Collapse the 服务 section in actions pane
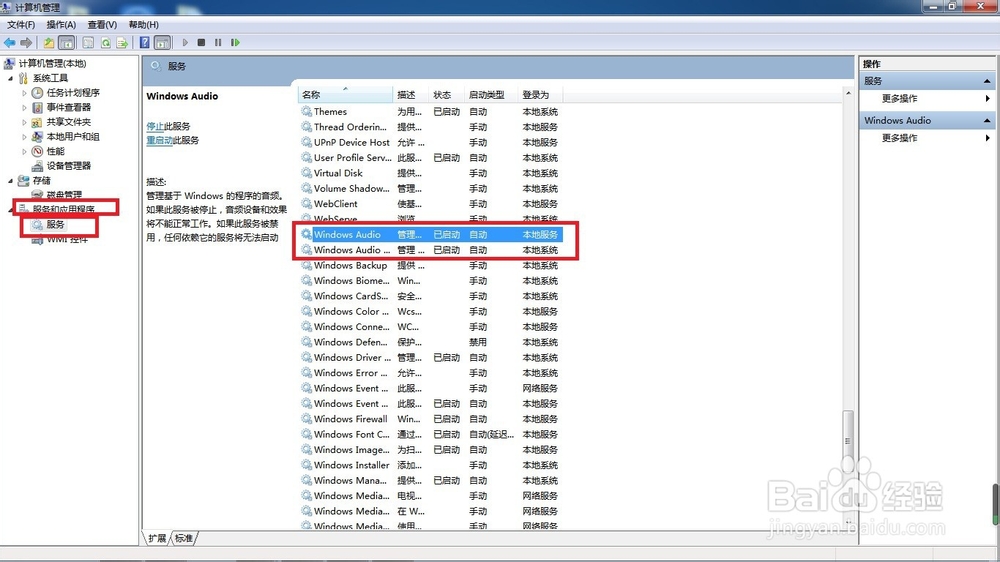Image resolution: width=1000 pixels, height=562 pixels. 987,81
